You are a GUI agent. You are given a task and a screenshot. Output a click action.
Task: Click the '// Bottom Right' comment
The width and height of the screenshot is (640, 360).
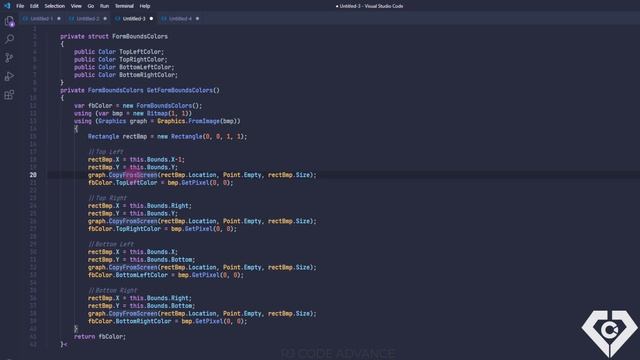[x=112, y=291]
